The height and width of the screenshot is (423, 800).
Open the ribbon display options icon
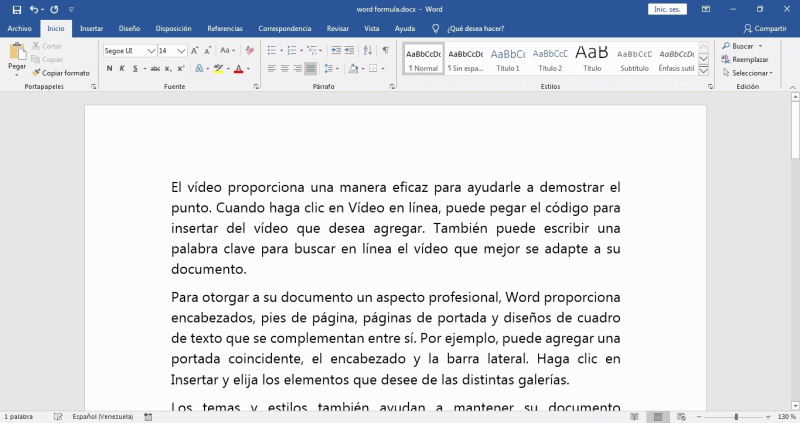click(x=706, y=9)
